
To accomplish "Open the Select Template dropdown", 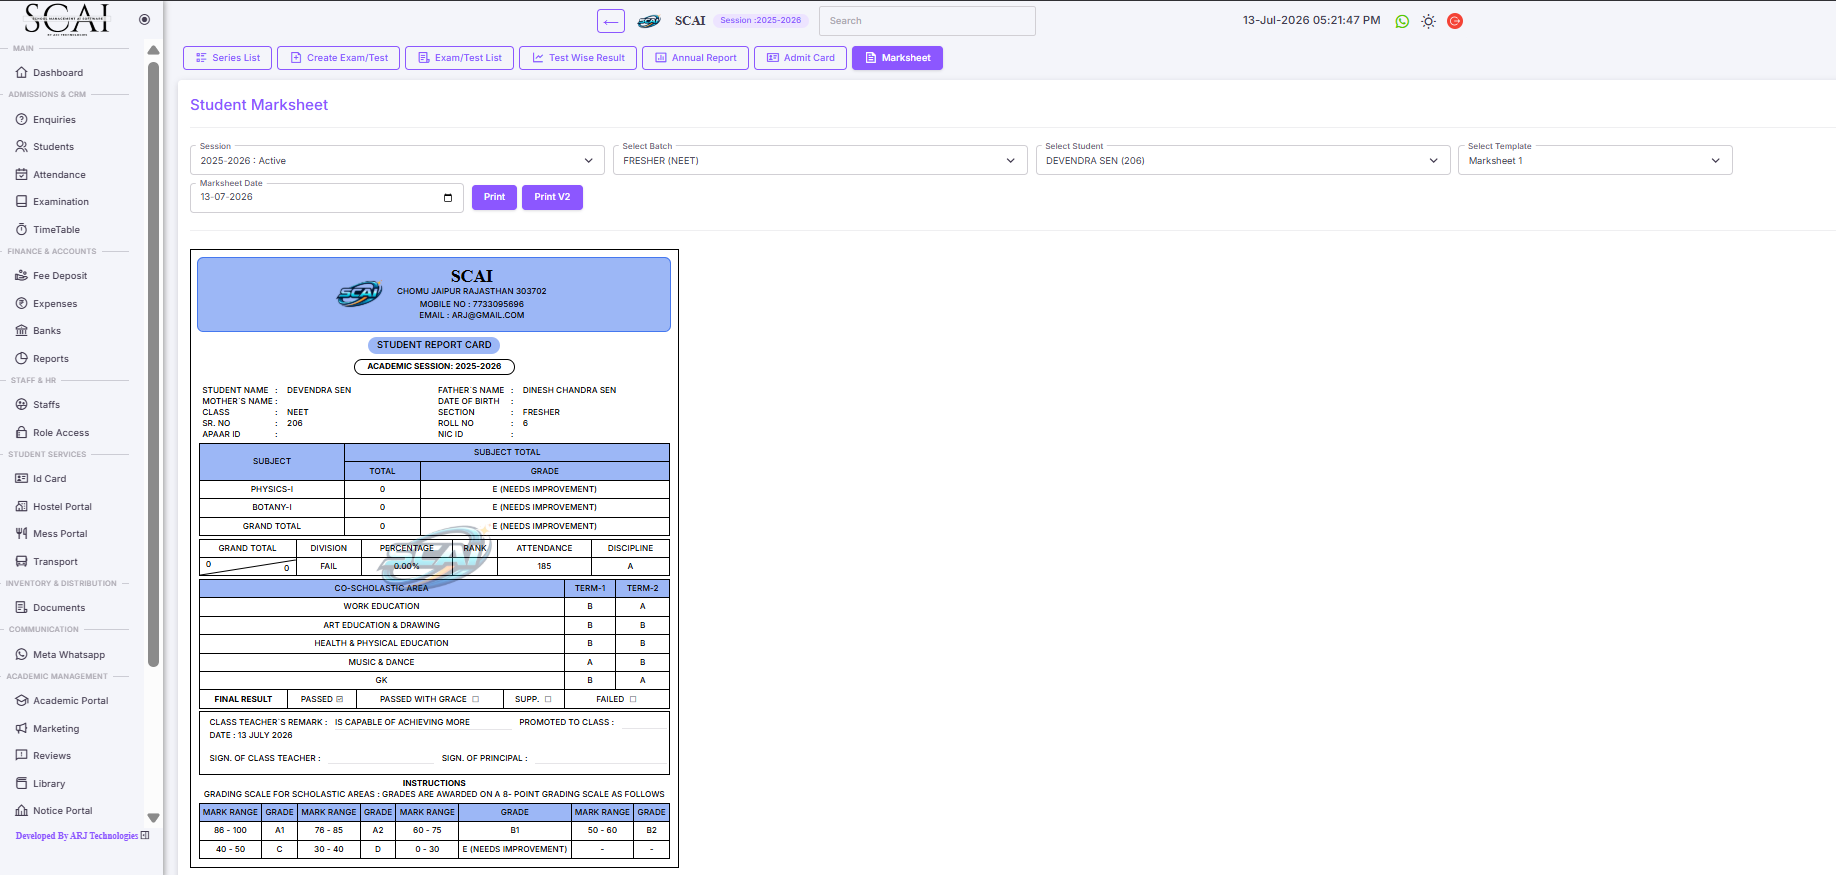I will point(1595,160).
